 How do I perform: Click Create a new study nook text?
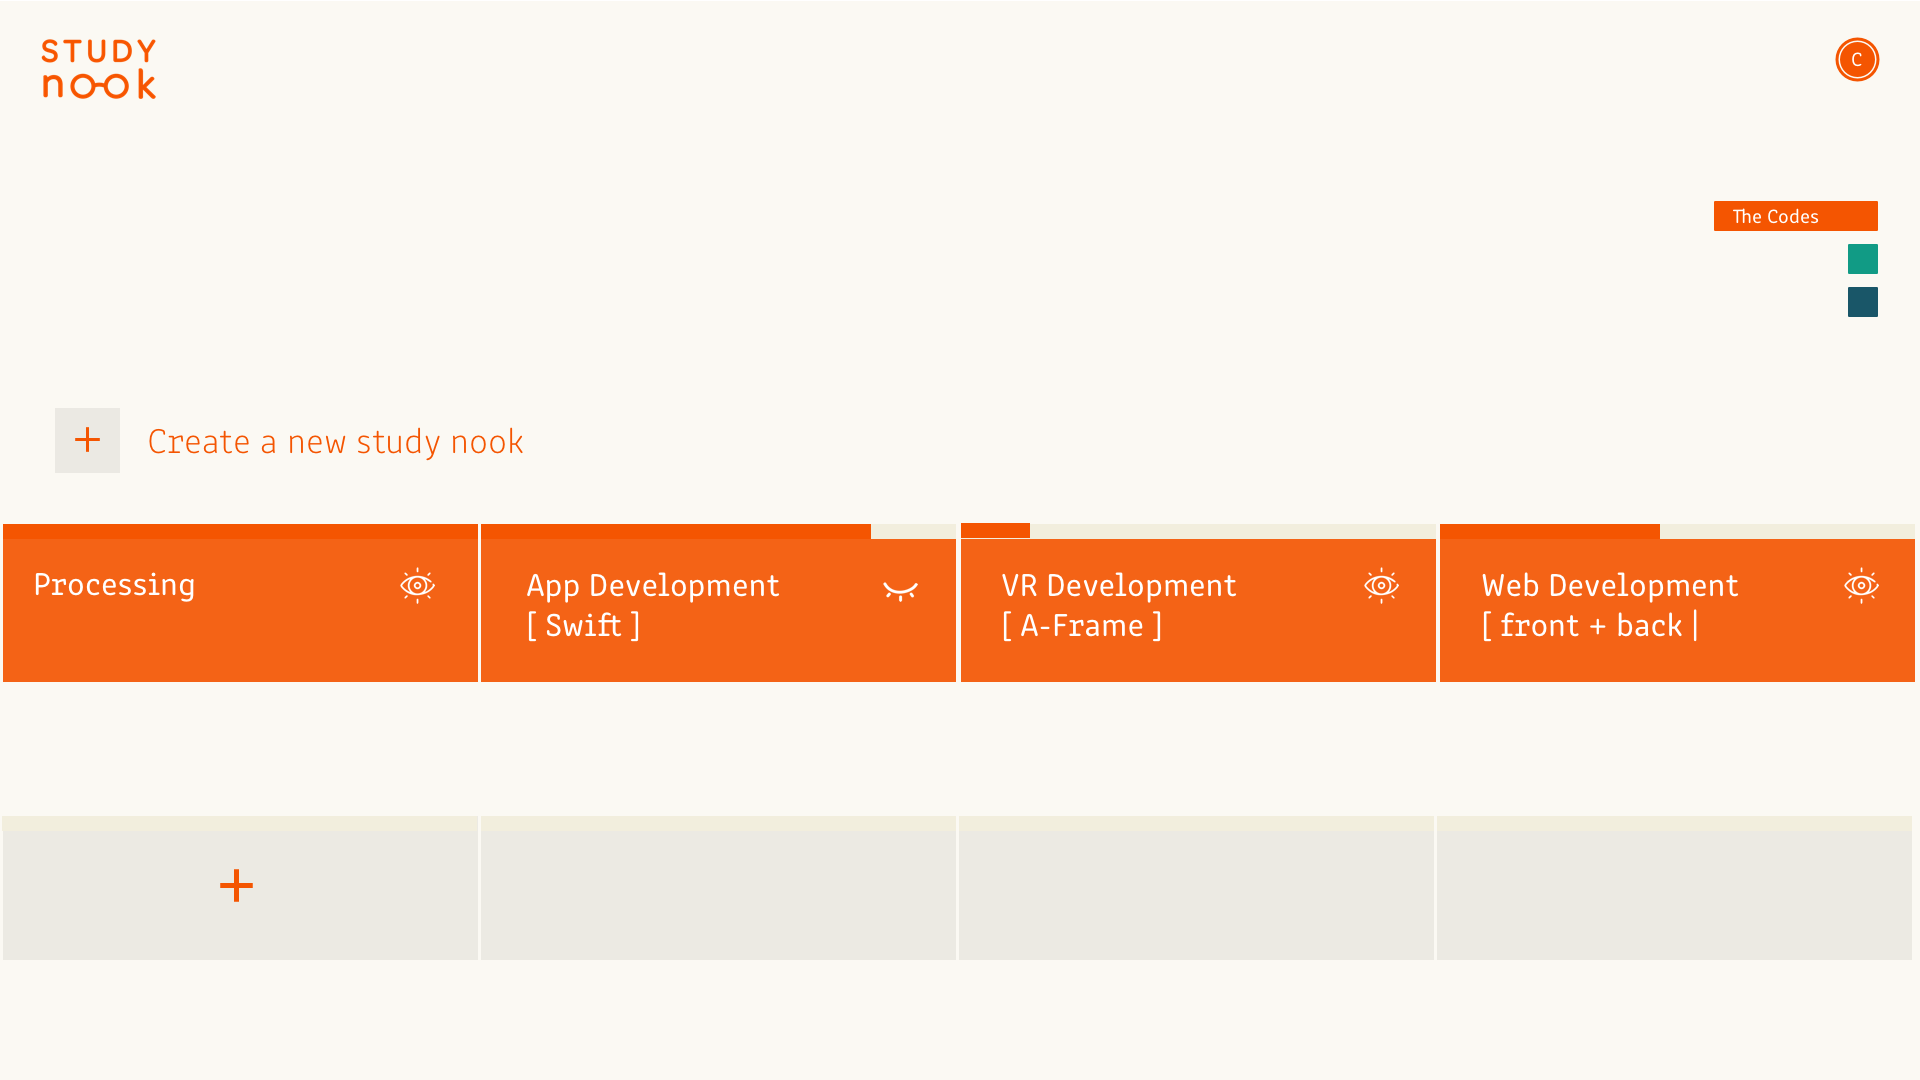[x=335, y=441]
